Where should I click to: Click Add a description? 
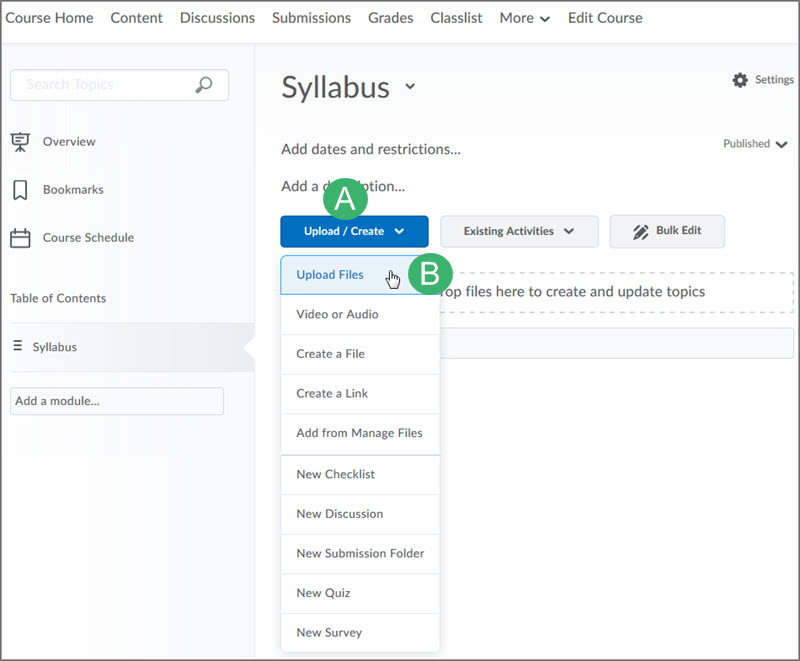click(343, 187)
